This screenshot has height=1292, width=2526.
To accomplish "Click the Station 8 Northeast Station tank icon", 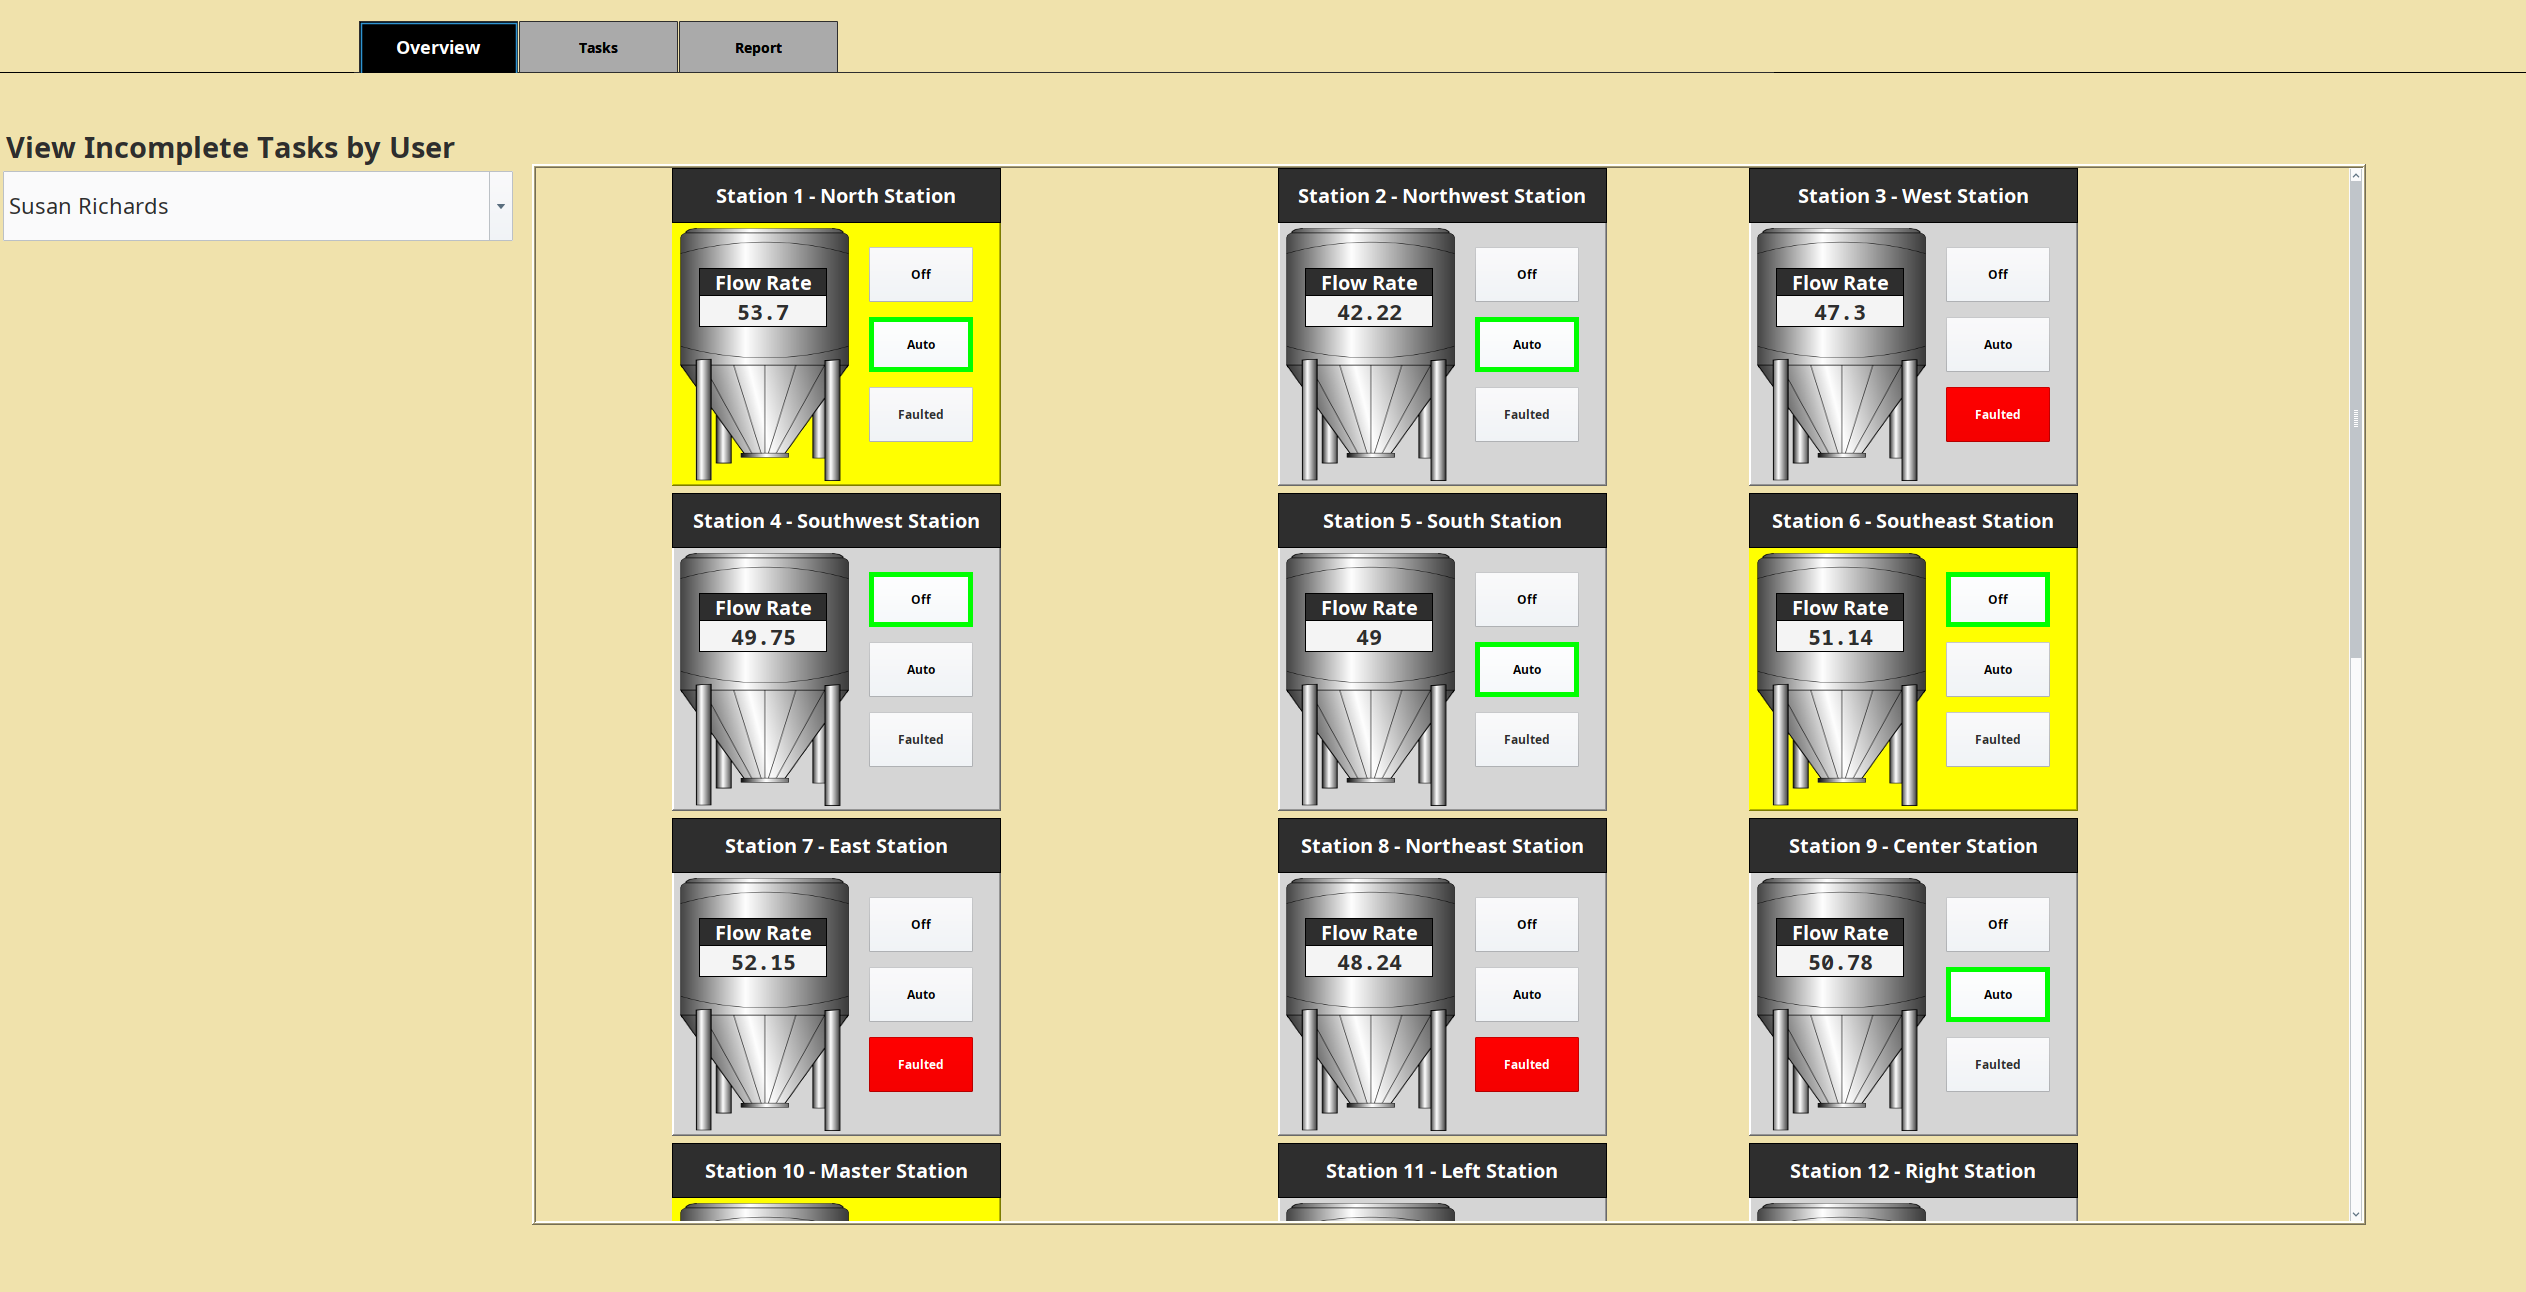I will pyautogui.click(x=1370, y=1004).
